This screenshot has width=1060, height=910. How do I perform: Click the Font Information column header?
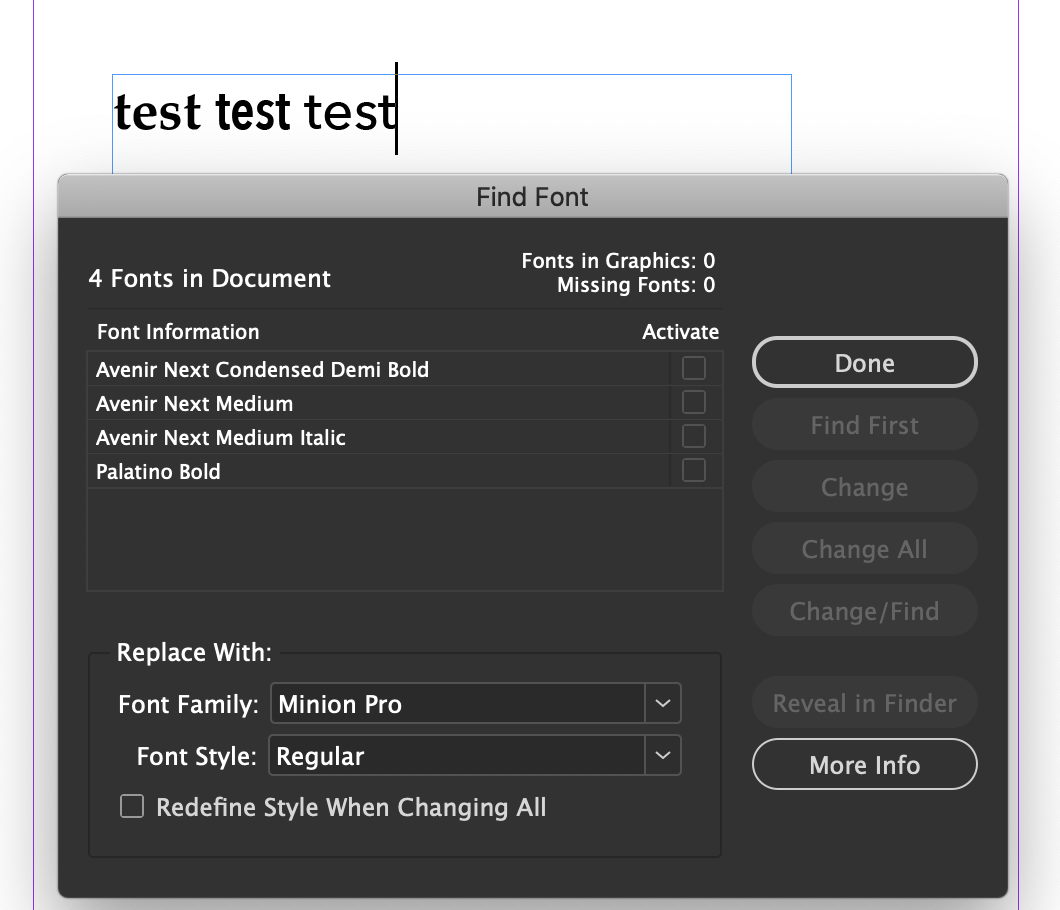(x=177, y=332)
